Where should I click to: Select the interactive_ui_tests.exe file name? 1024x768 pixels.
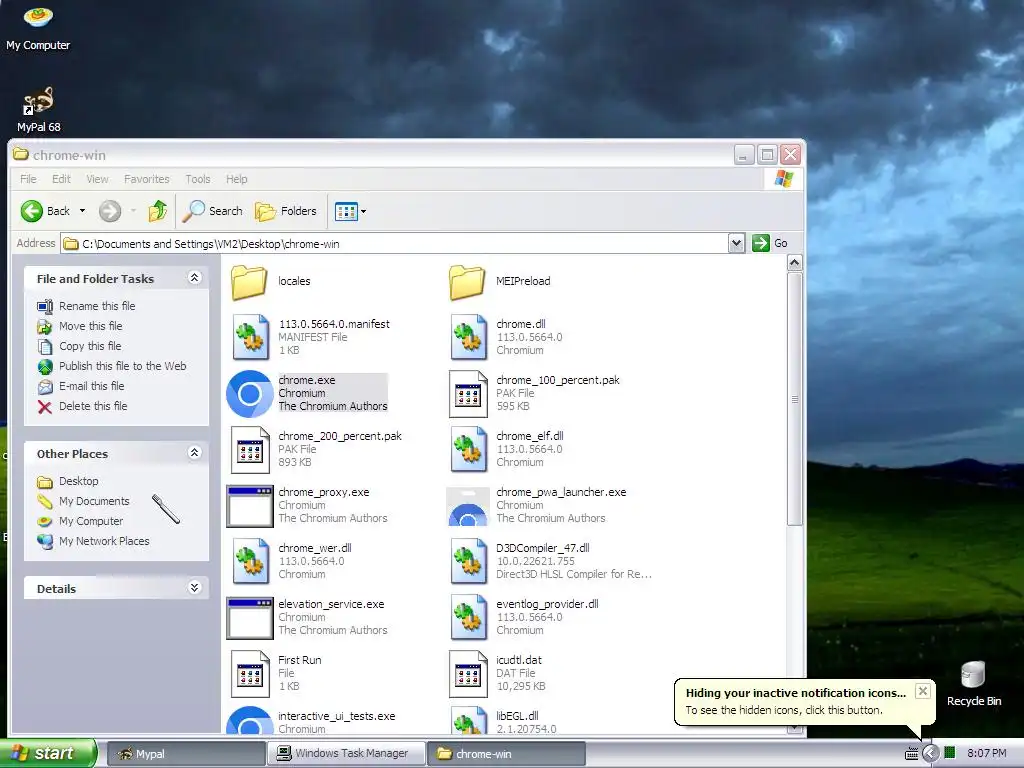[336, 716]
